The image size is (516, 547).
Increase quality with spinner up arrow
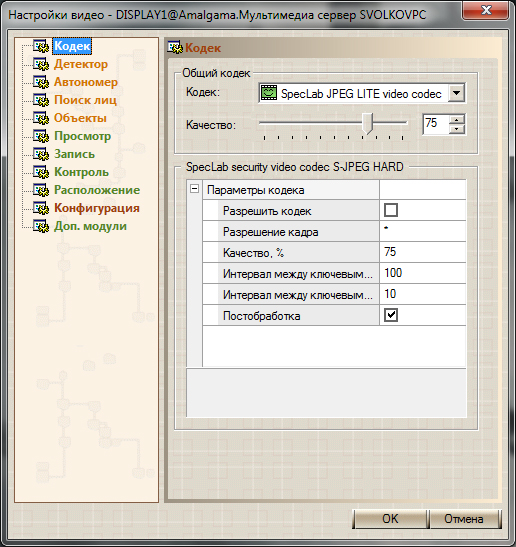(x=457, y=120)
